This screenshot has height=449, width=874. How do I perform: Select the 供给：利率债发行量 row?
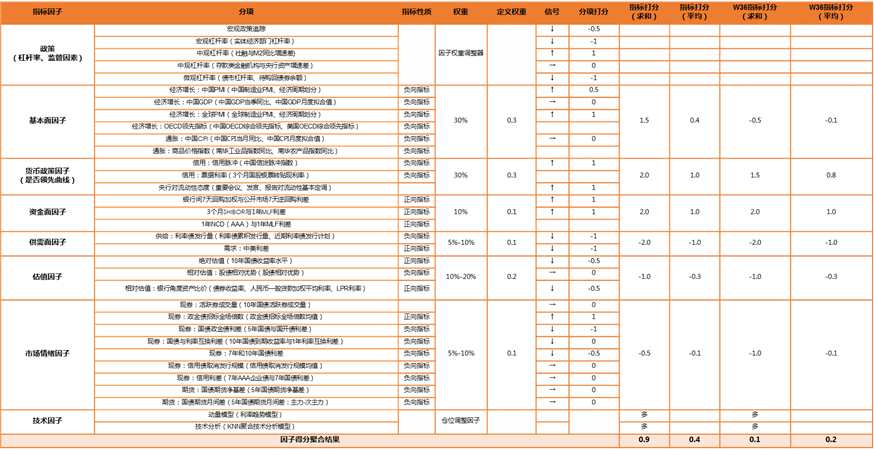246,237
